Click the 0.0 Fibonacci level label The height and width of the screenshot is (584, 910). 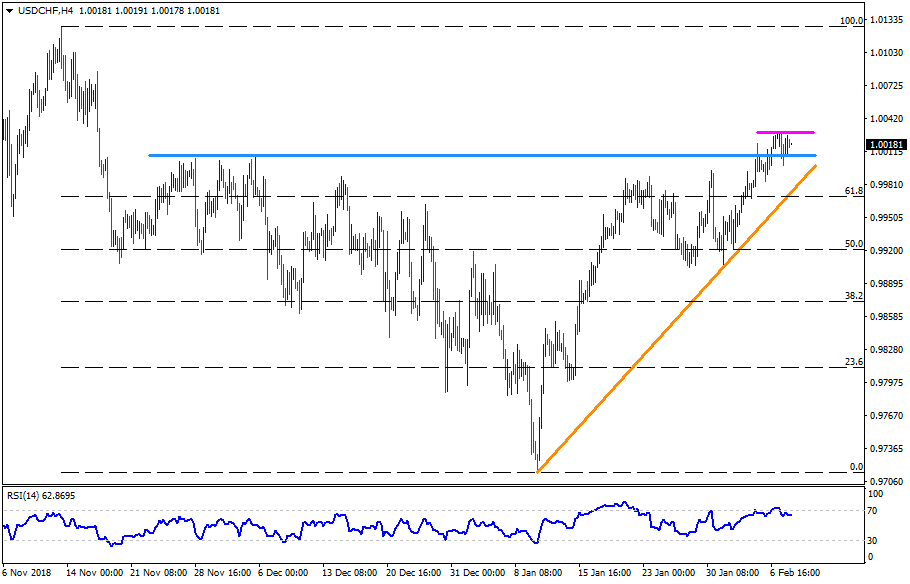tap(856, 466)
